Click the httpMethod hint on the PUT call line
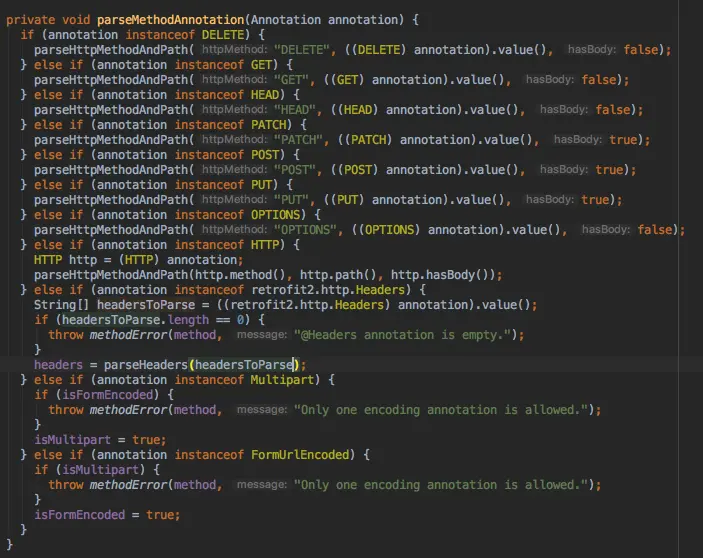703x558 pixels. (x=234, y=199)
